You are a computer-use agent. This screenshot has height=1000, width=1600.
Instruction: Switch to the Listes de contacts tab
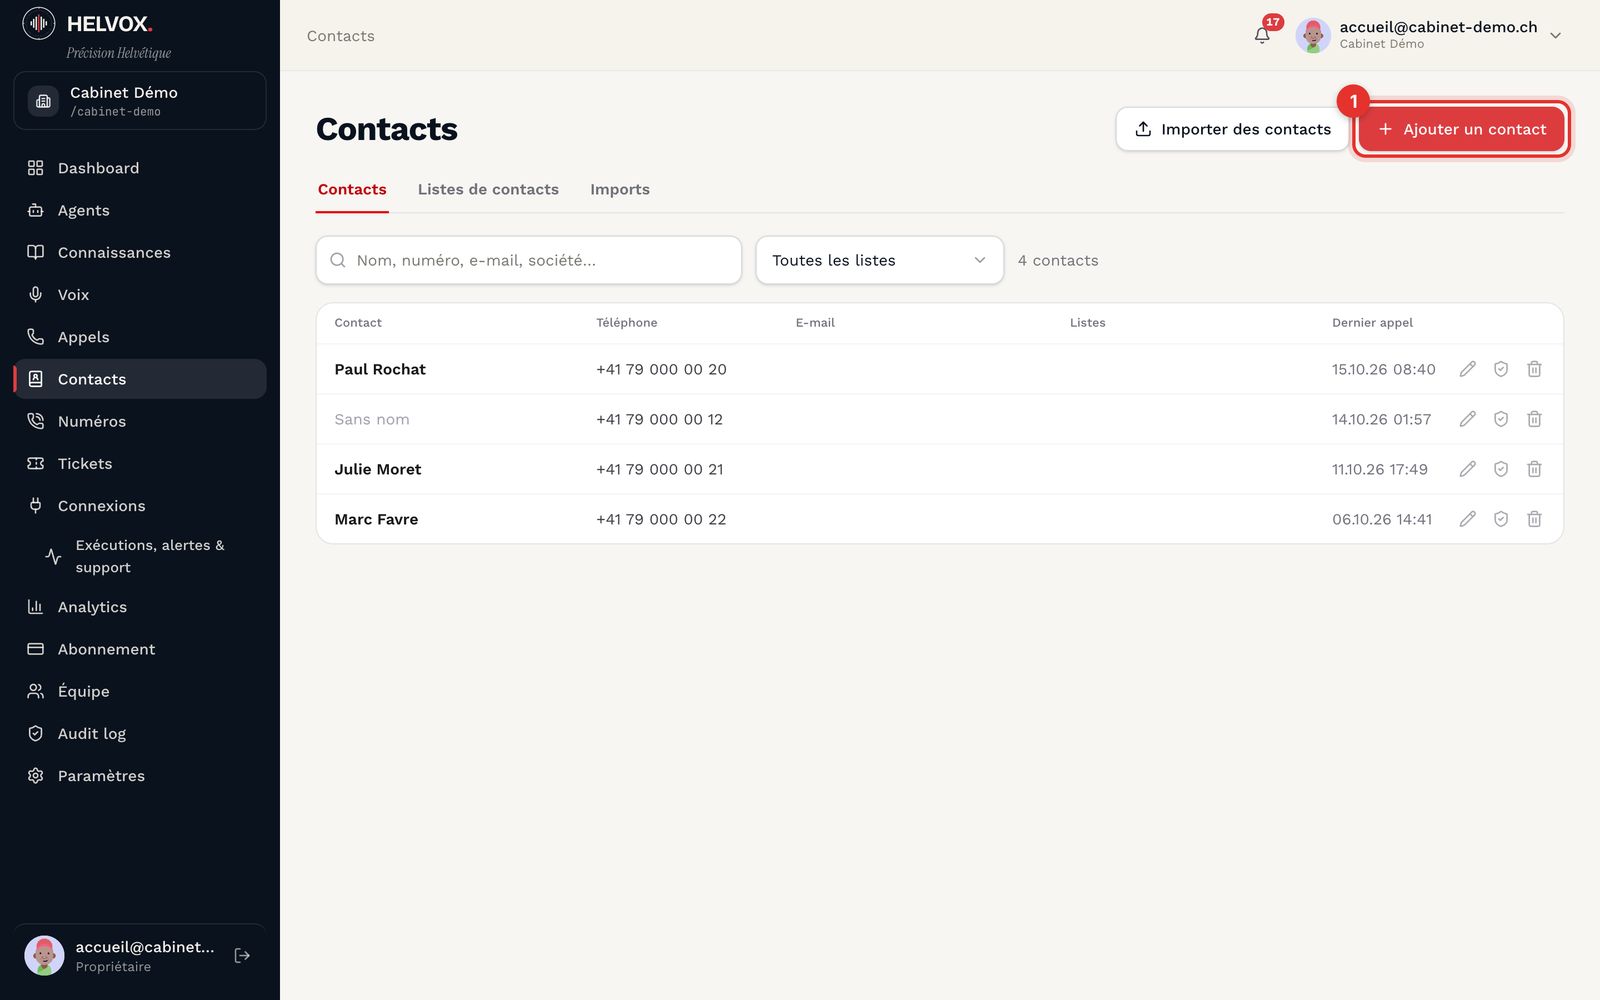click(x=488, y=189)
